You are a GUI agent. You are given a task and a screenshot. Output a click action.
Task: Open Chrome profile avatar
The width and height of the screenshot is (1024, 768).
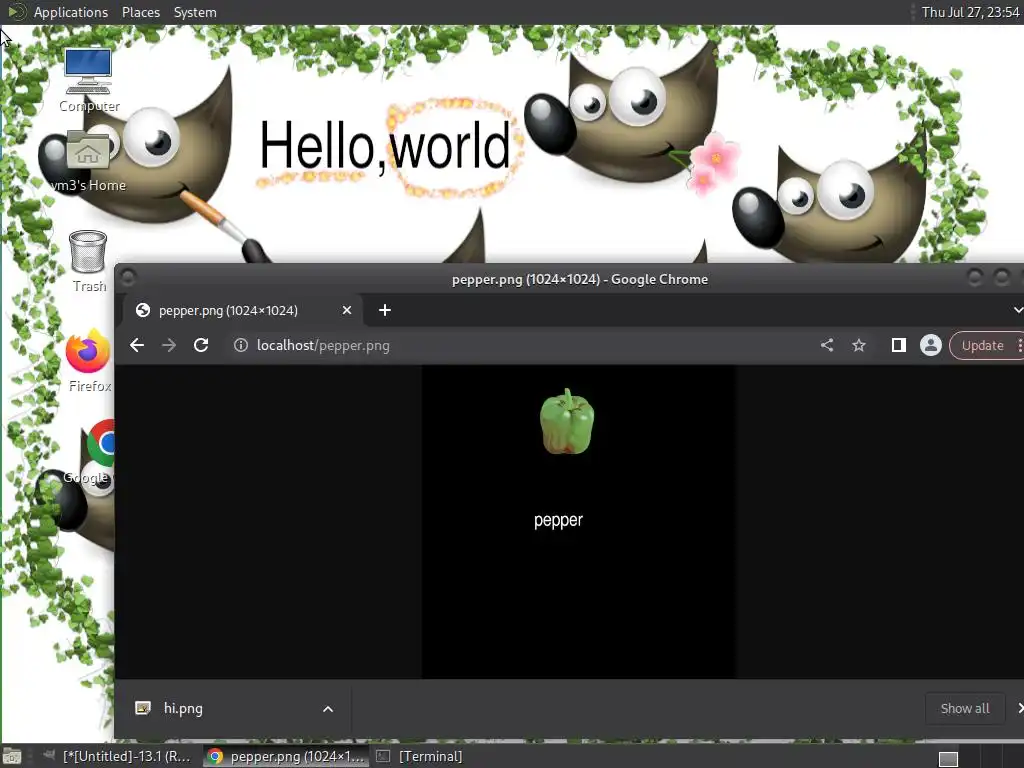pyautogui.click(x=931, y=345)
